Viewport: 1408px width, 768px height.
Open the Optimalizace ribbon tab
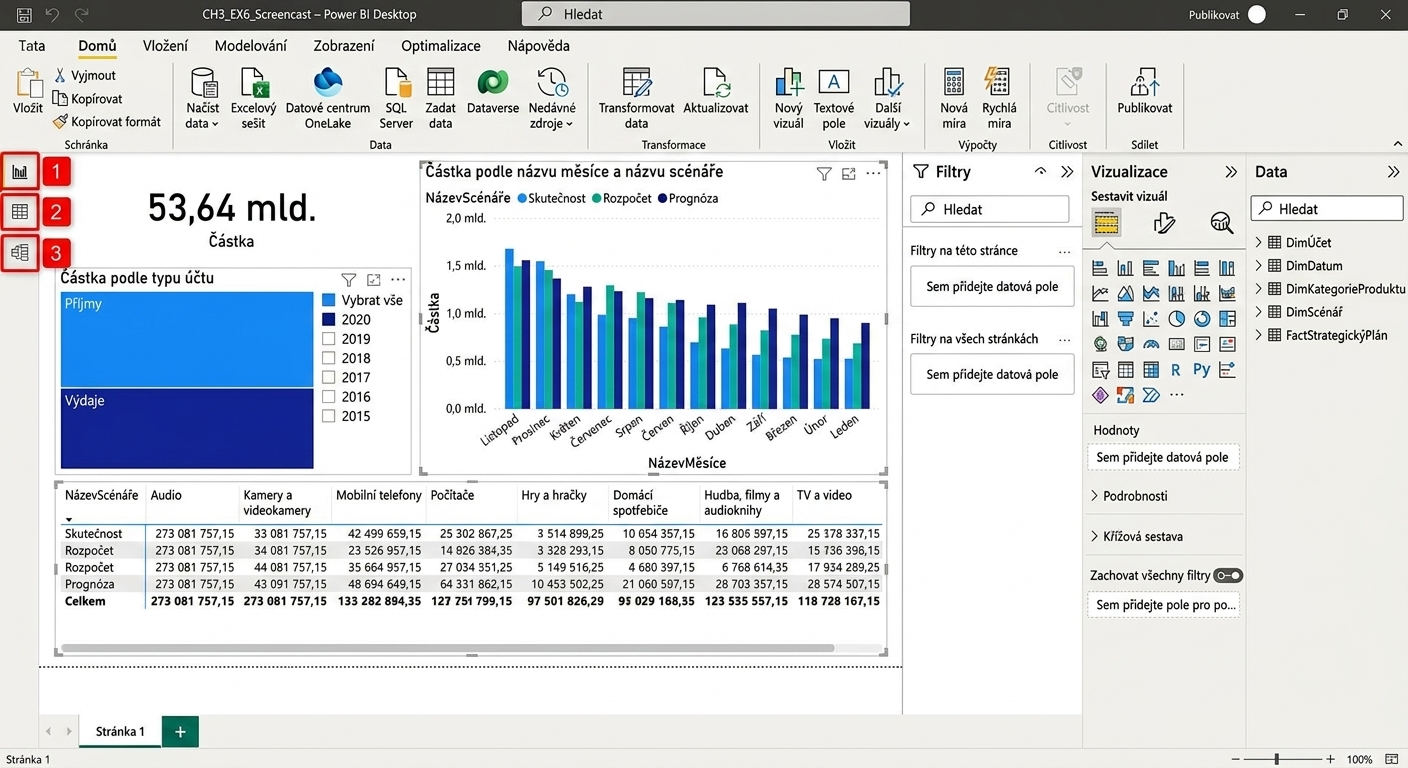coord(441,46)
